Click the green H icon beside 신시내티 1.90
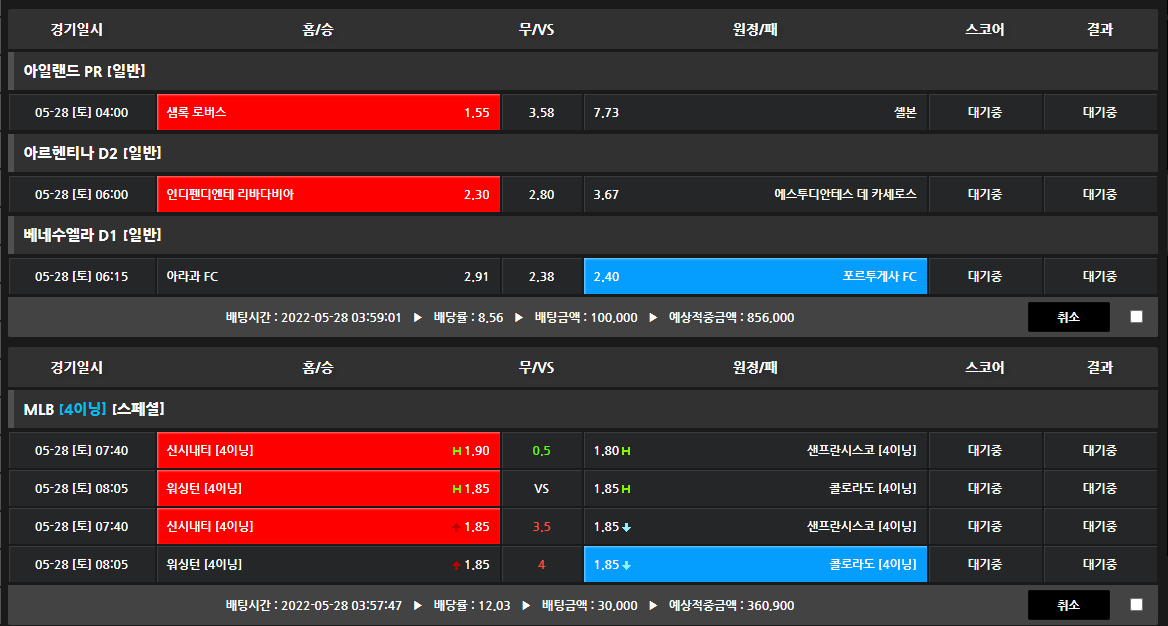The image size is (1168, 626). tap(457, 451)
